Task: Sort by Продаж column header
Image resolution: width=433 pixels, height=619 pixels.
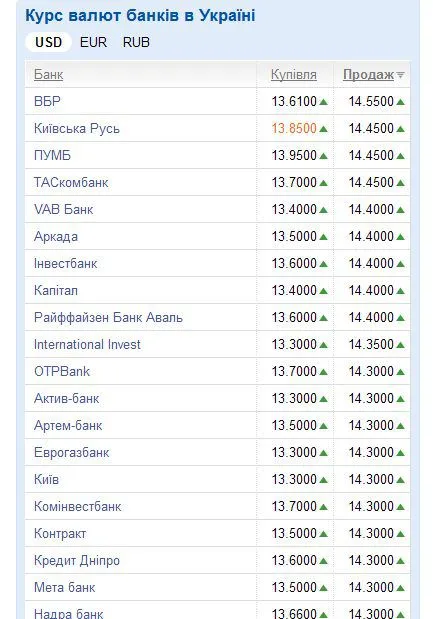Action: tap(368, 74)
